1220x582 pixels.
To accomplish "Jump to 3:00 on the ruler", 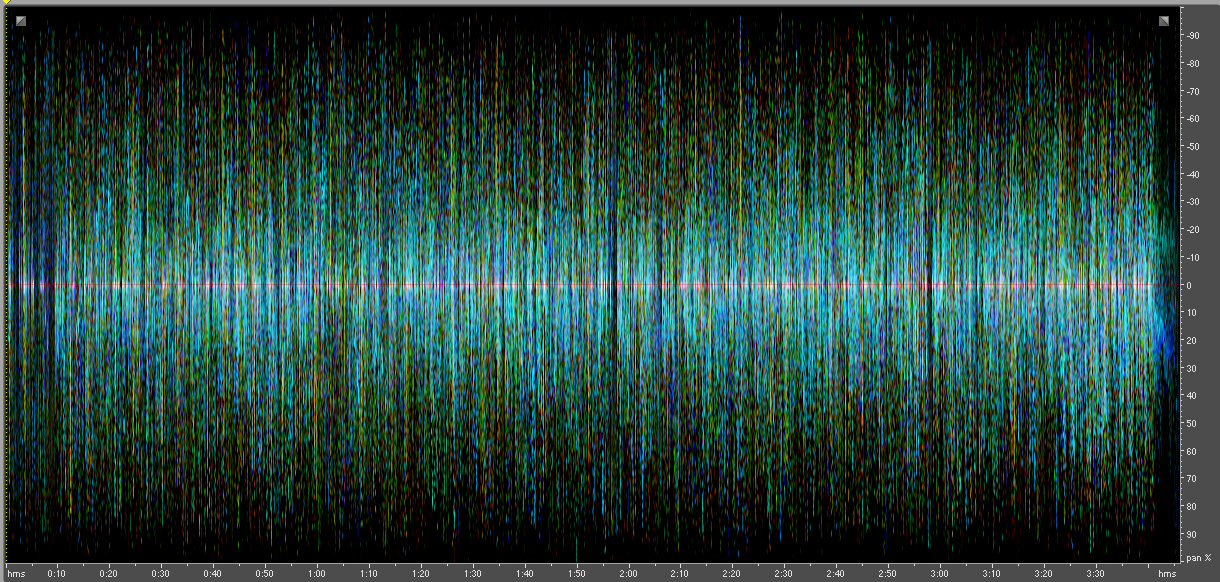I will click(x=939, y=574).
